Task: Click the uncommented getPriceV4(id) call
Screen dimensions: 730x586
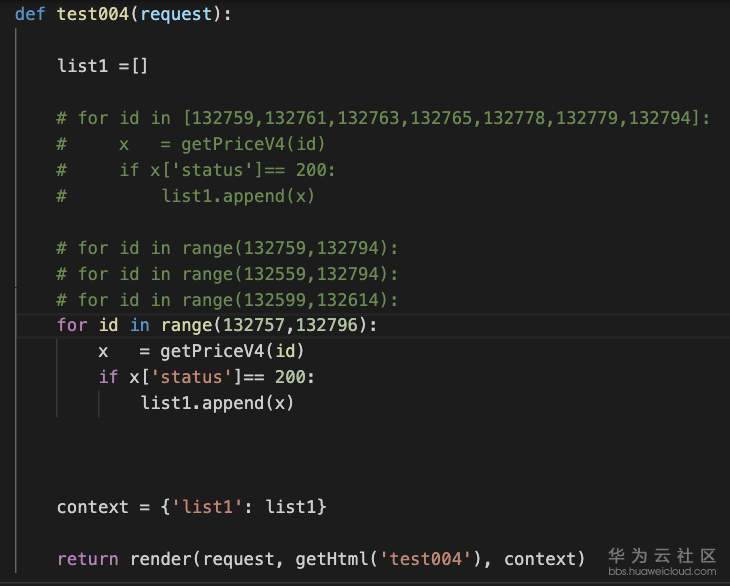Action: coord(231,351)
